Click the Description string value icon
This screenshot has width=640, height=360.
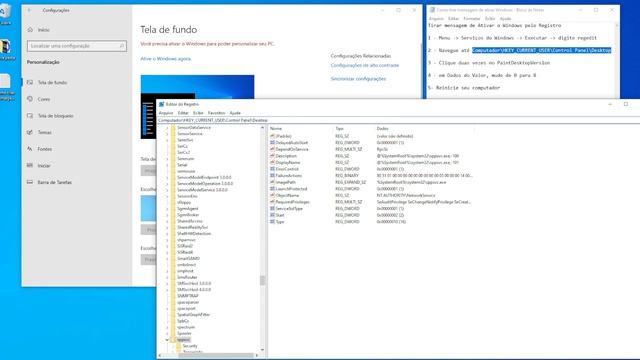coord(272,156)
